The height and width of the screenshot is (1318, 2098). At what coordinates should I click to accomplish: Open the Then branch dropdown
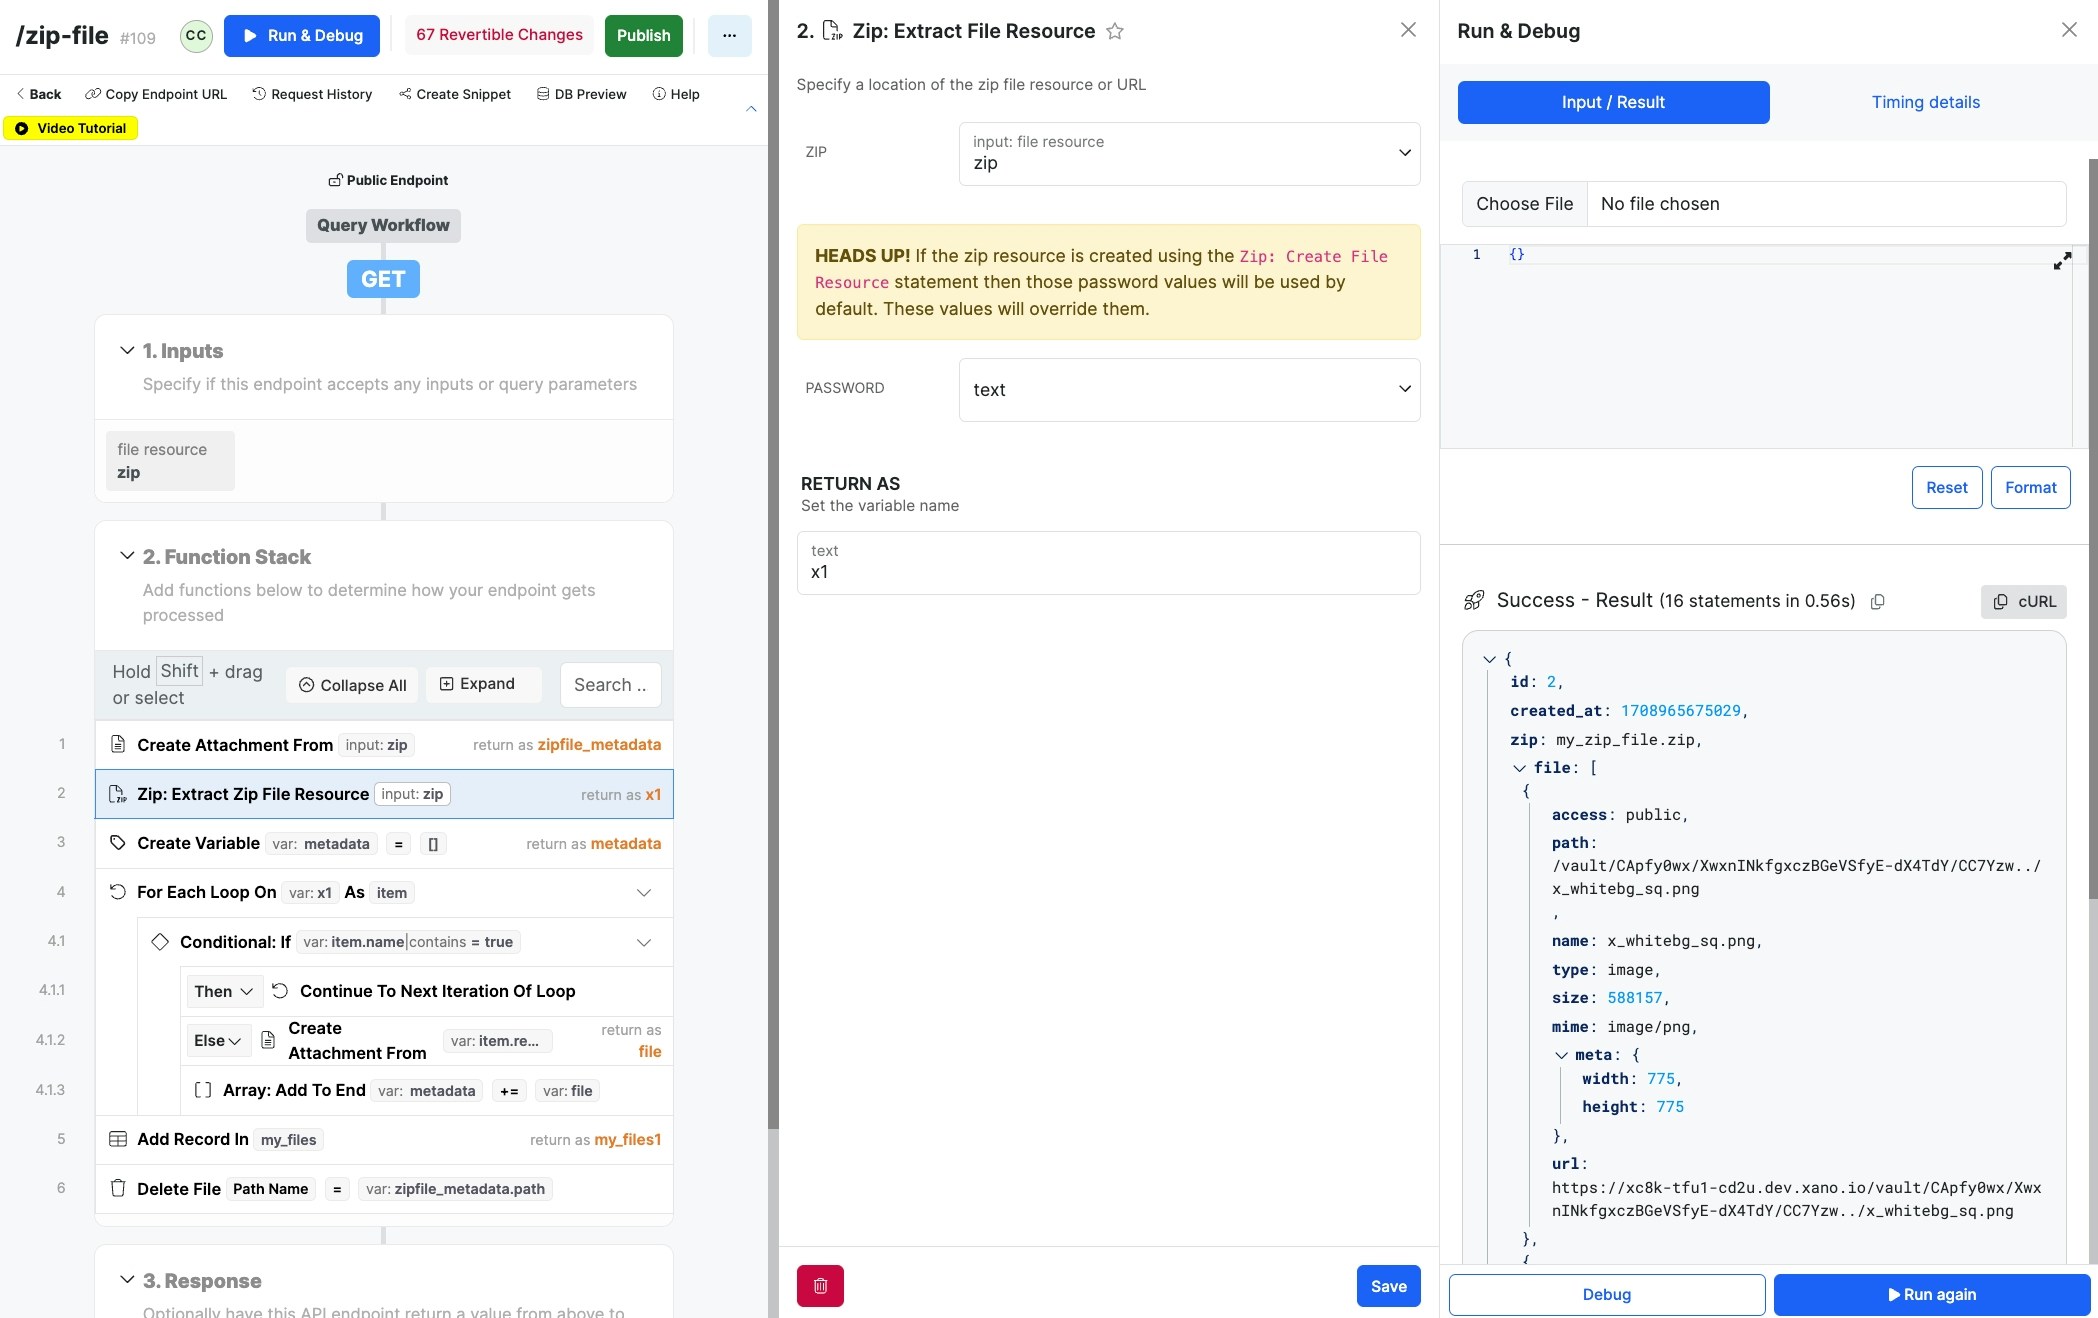pyautogui.click(x=223, y=991)
